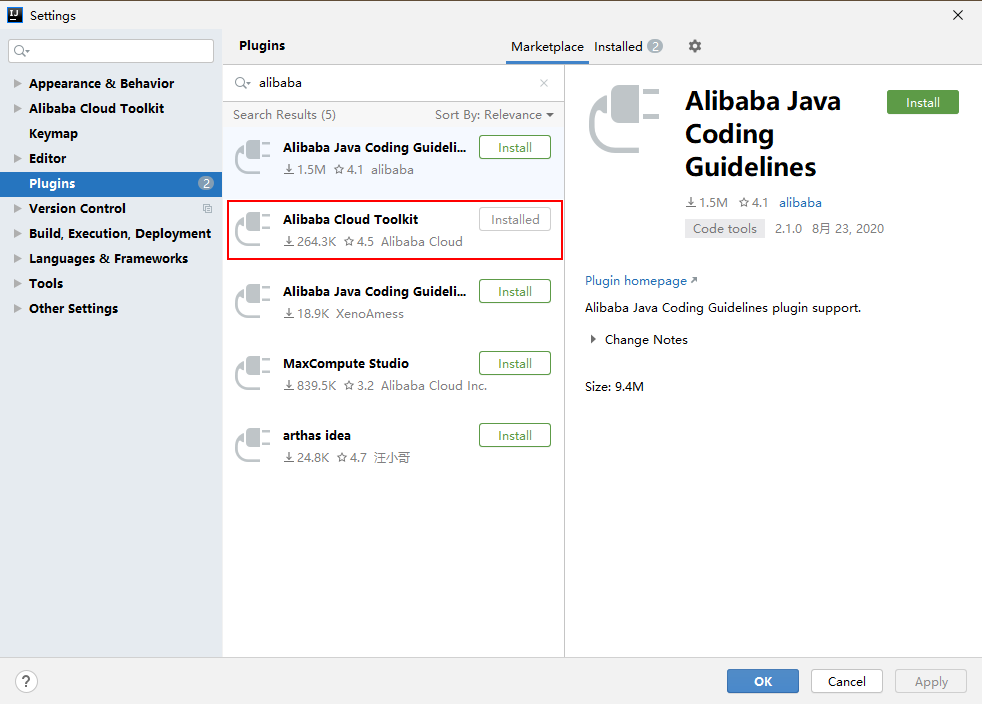The width and height of the screenshot is (982, 704).
Task: Click the plugins settings gear icon
Action: tap(695, 46)
